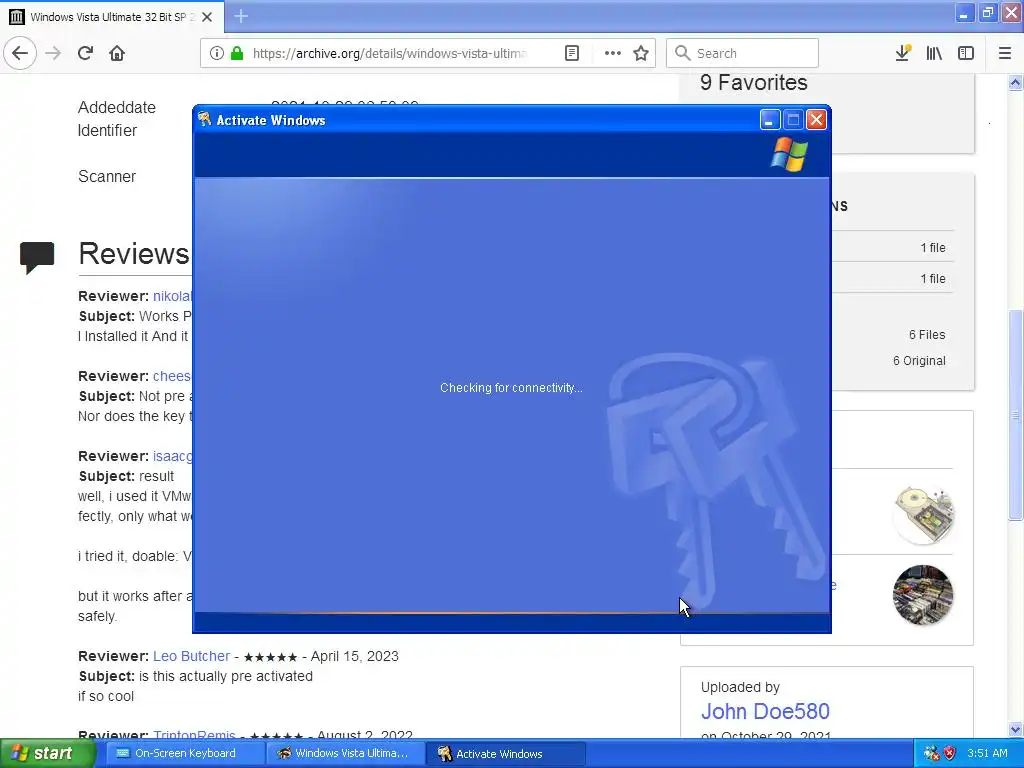Click the page scrollbar down arrow

(1015, 729)
